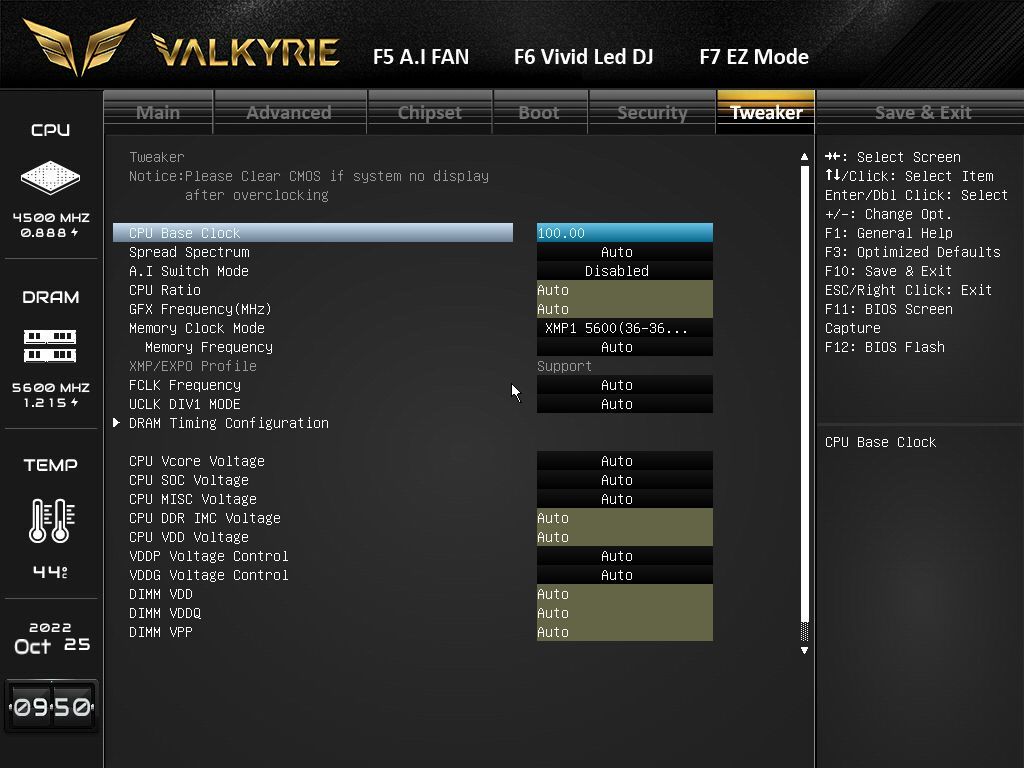Select the Memory Frequency label
Viewport: 1024px width, 768px height.
click(x=209, y=347)
